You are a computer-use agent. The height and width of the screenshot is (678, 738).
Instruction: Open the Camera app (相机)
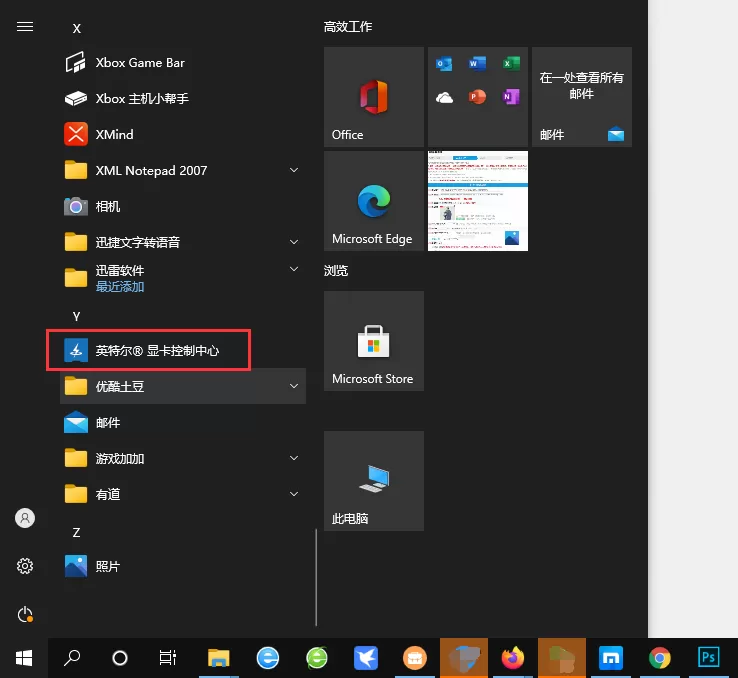(107, 206)
